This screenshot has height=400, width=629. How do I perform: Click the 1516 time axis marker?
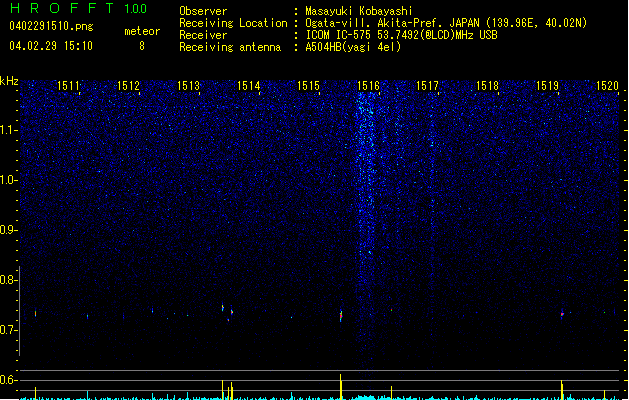pos(368,85)
